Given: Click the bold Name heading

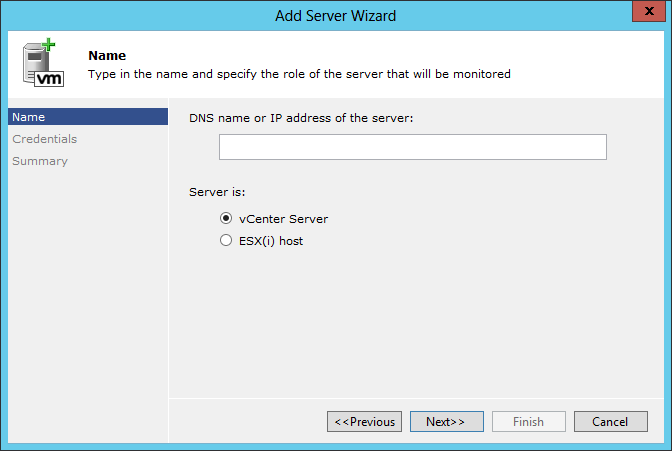Looking at the screenshot, I should pyautogui.click(x=107, y=56).
